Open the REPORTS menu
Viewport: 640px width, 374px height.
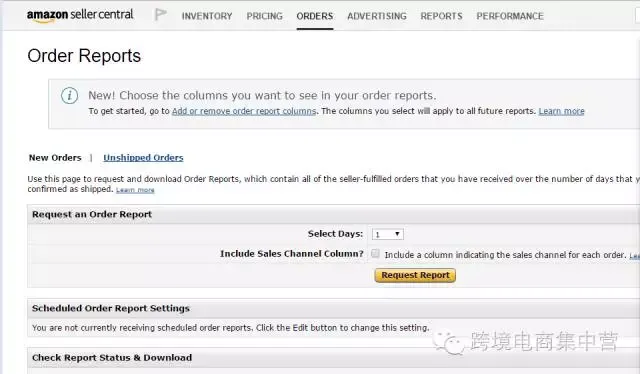pyautogui.click(x=441, y=16)
